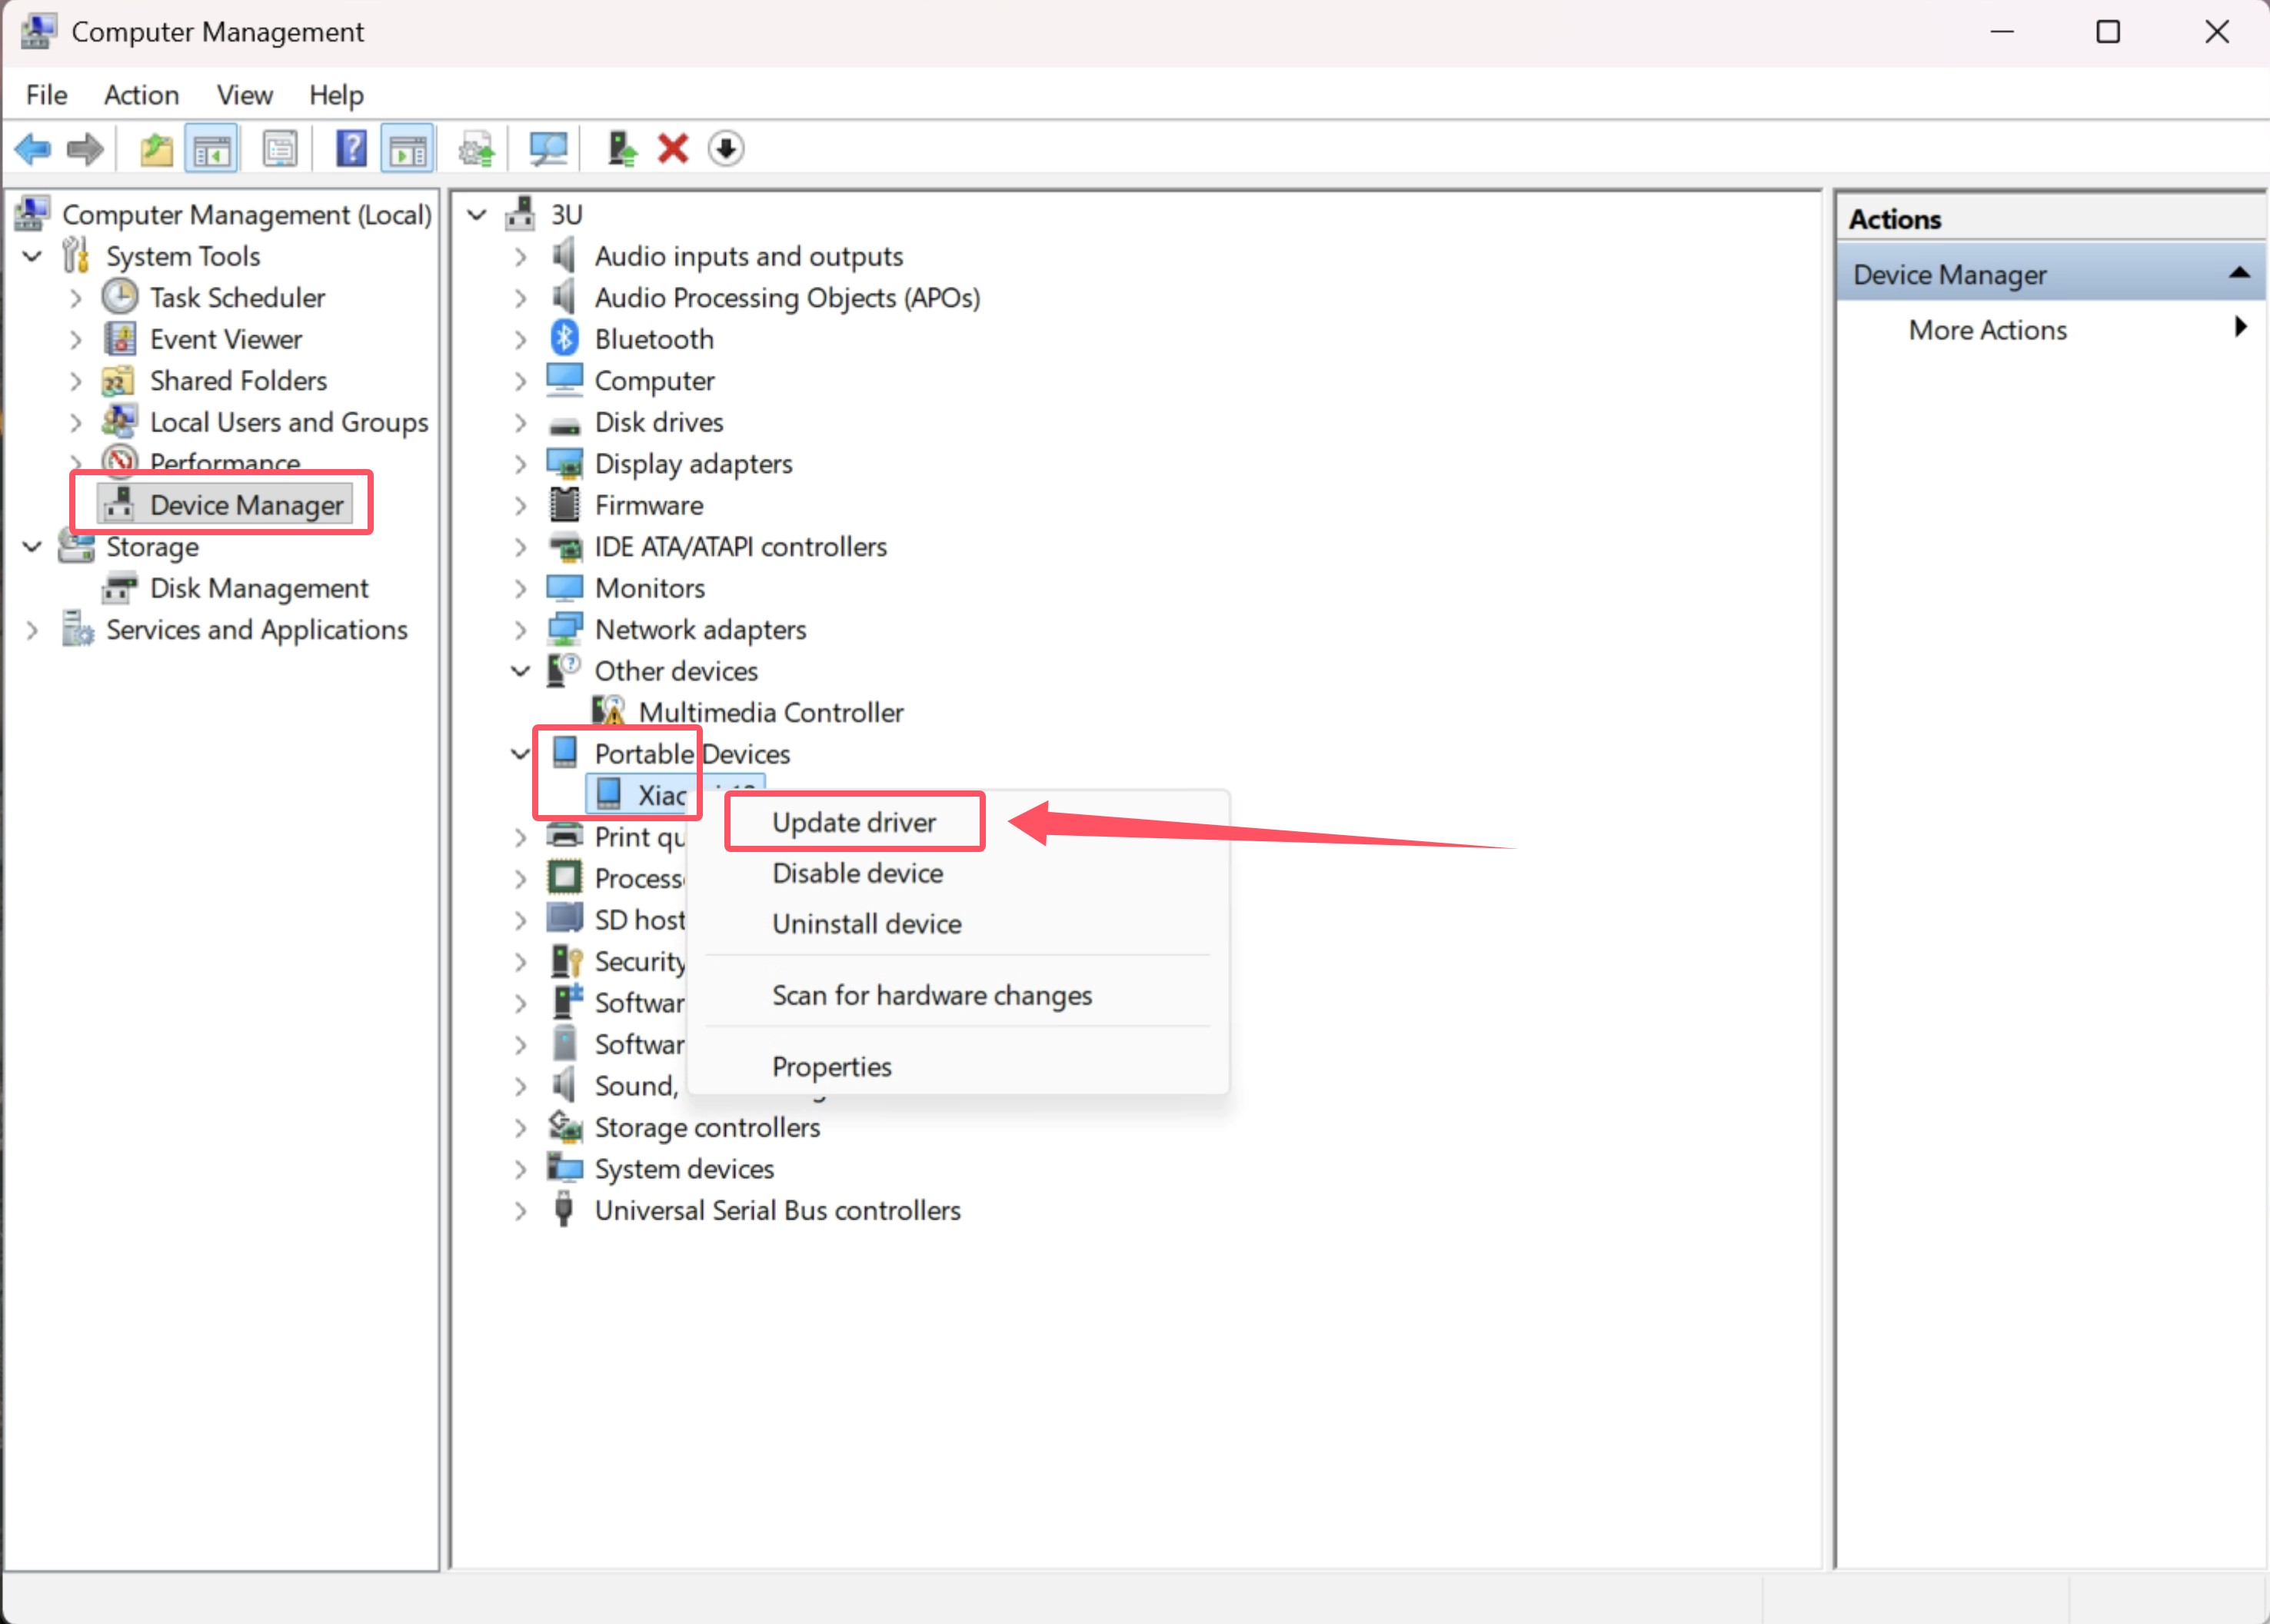Collapse the System Tools node
The image size is (2270, 1624).
[x=32, y=256]
